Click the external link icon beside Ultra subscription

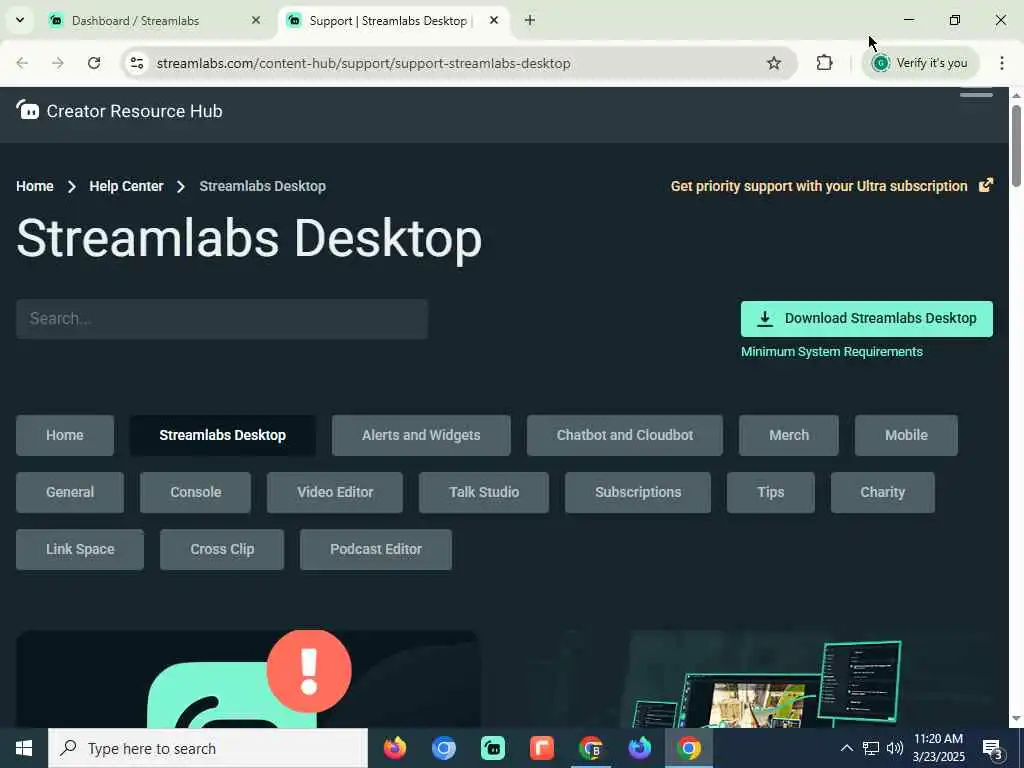[x=986, y=185]
